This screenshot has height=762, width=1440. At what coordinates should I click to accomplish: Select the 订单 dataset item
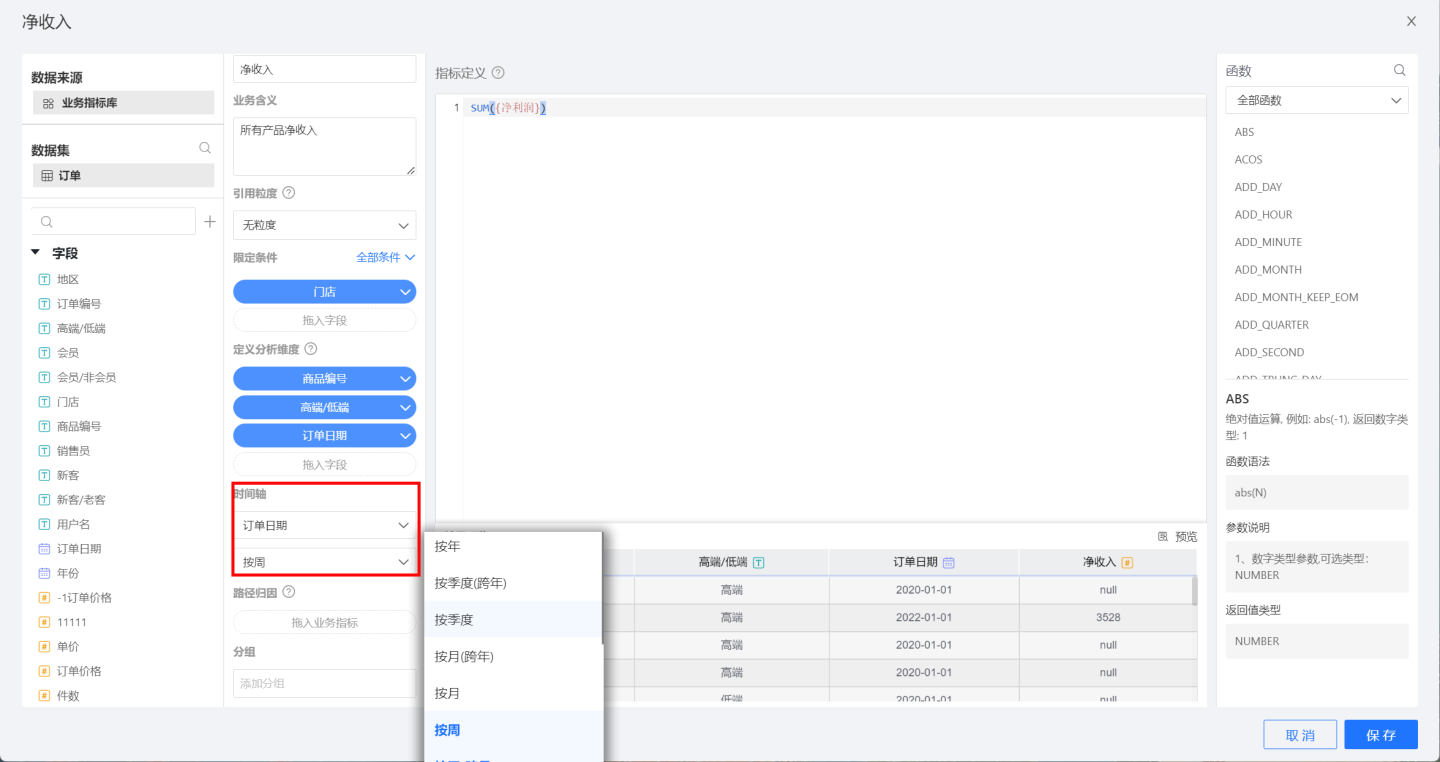[122, 176]
